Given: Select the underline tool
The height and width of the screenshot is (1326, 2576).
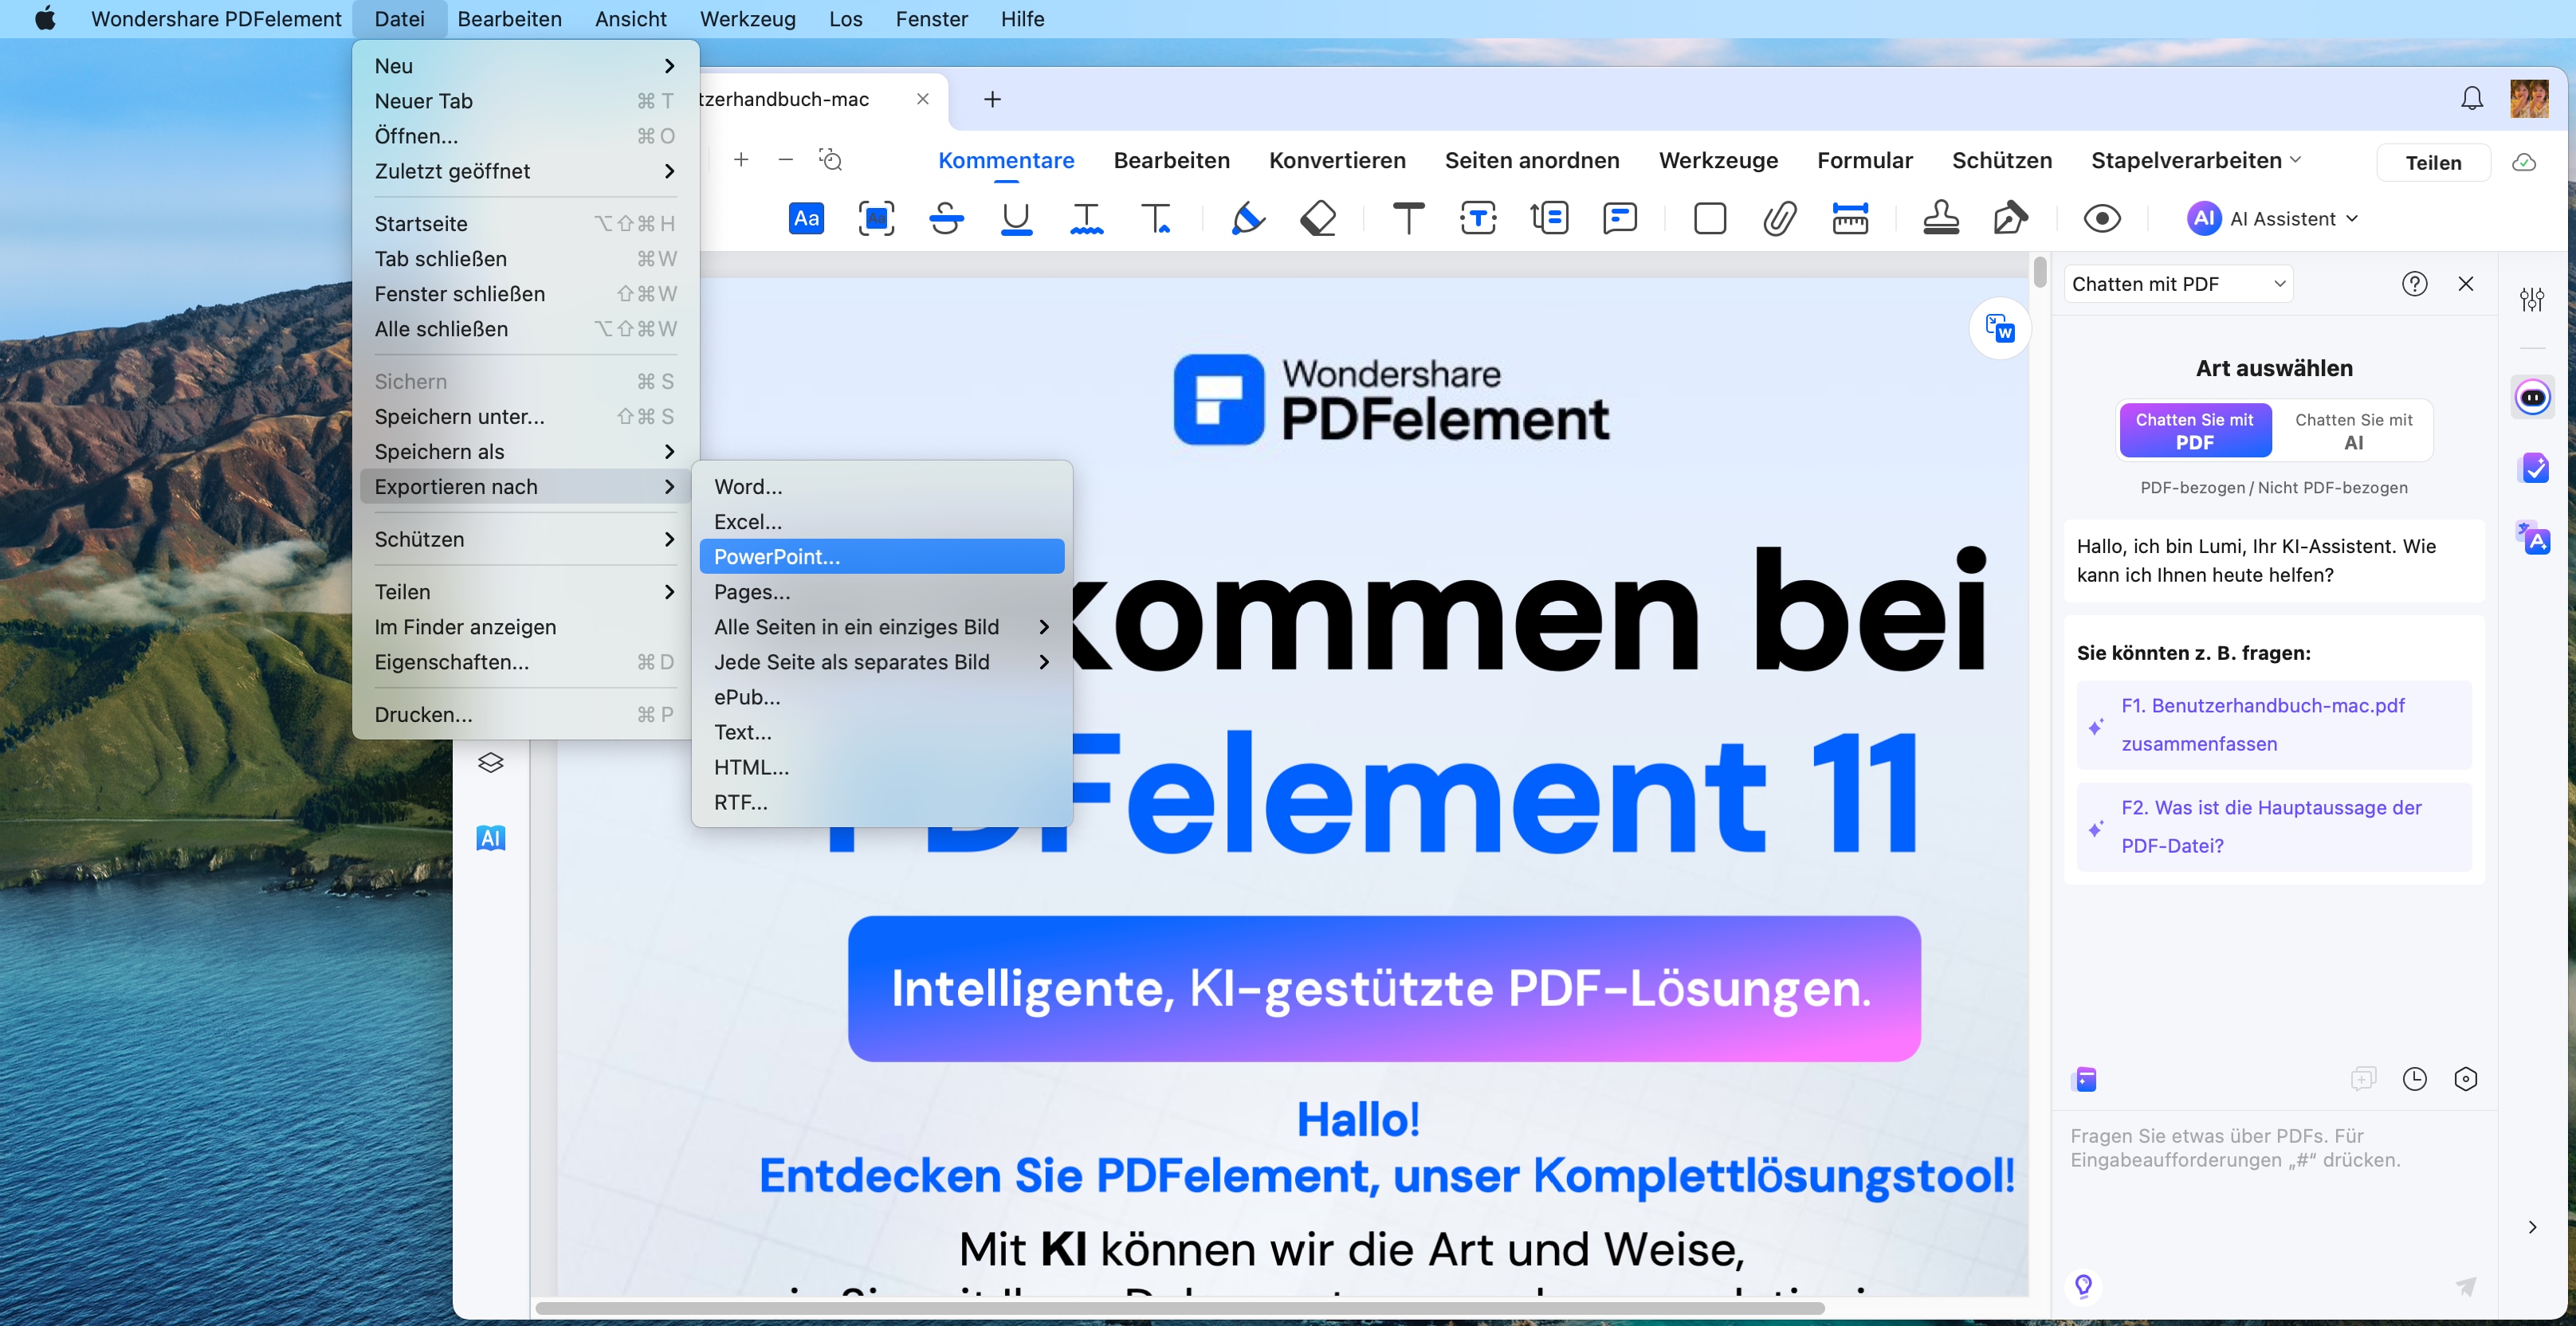Looking at the screenshot, I should coord(1016,218).
